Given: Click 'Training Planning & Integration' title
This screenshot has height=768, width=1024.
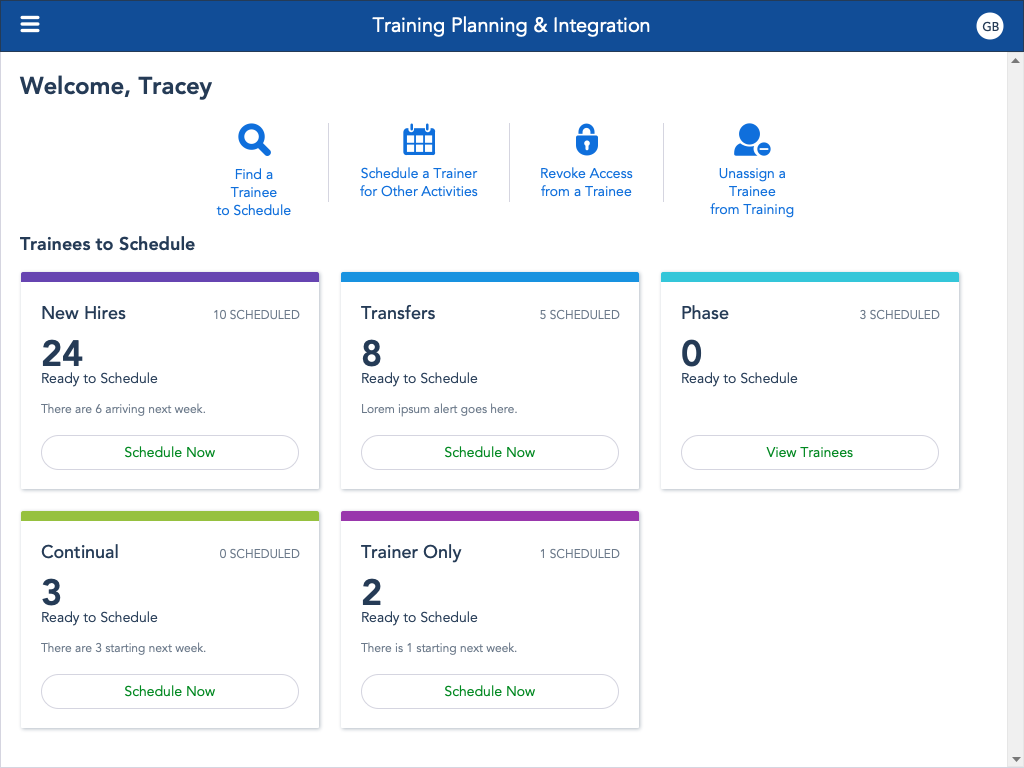Looking at the screenshot, I should click(511, 25).
